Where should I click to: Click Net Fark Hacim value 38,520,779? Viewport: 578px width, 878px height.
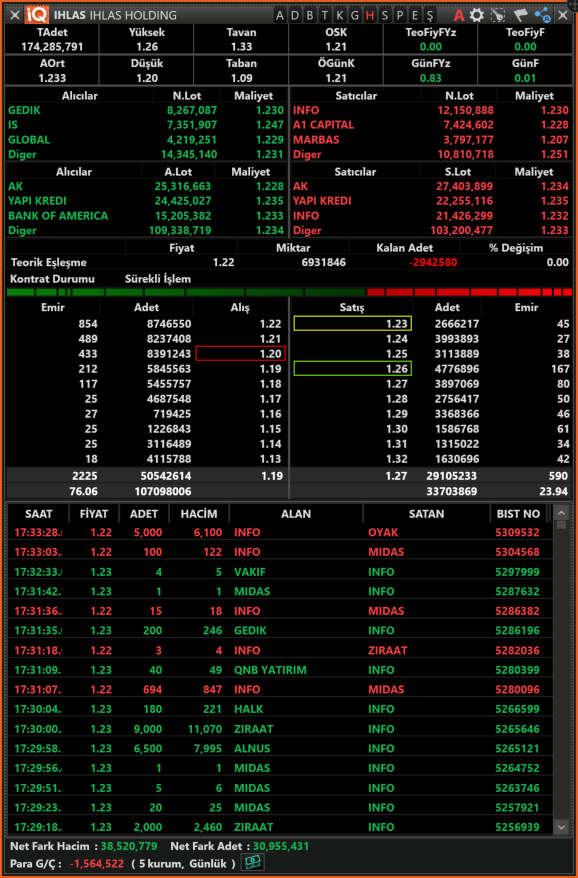[x=128, y=846]
